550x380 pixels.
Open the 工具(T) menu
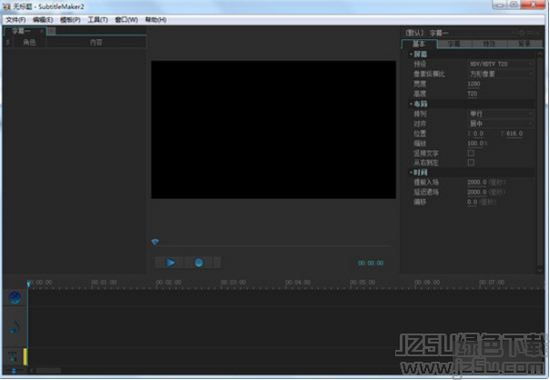(x=98, y=20)
